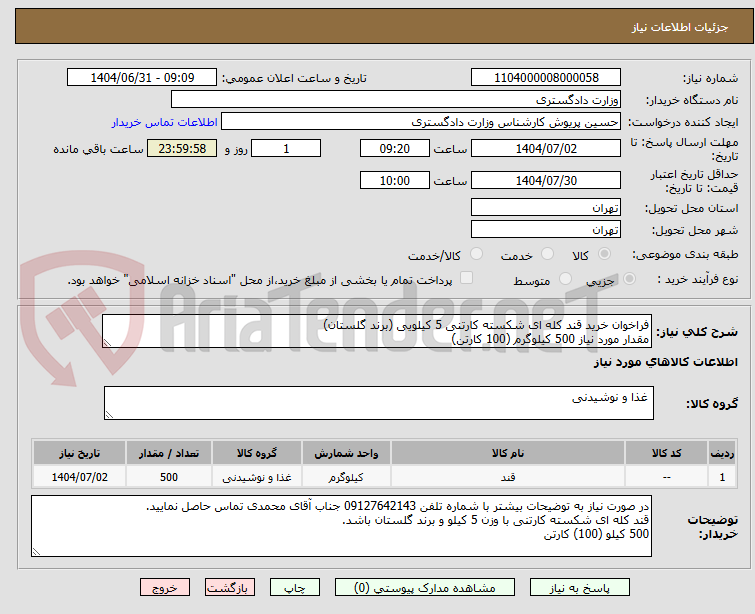The image size is (755, 614).
Task: Click the چاپ print button
Action: coord(295,588)
